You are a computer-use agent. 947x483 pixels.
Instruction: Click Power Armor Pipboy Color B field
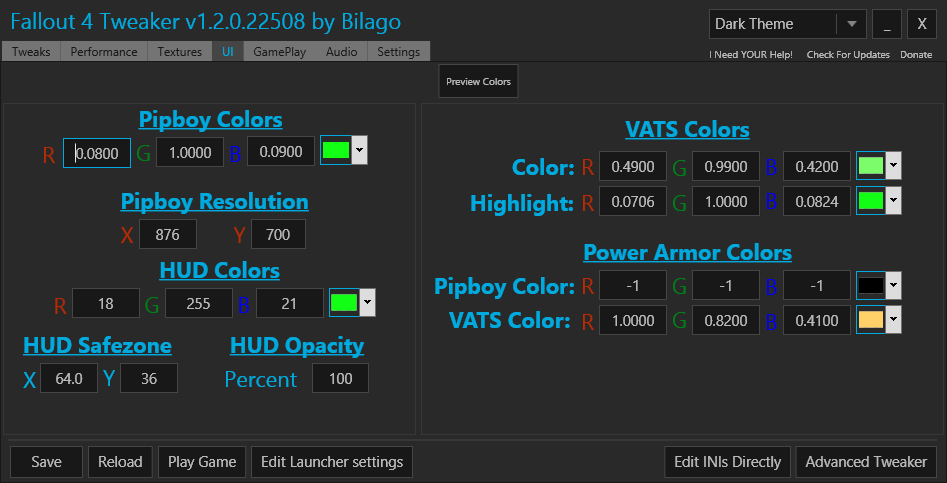coord(817,285)
